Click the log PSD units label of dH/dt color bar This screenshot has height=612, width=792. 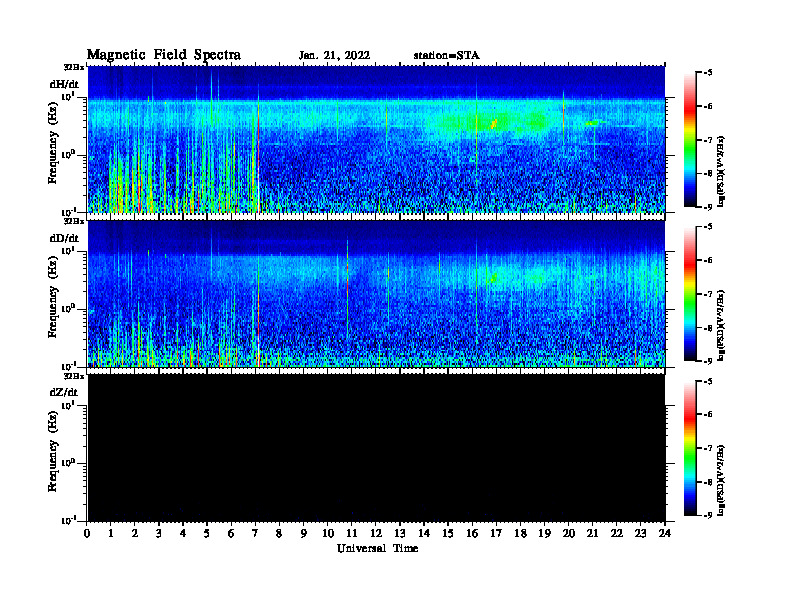pyautogui.click(x=722, y=171)
